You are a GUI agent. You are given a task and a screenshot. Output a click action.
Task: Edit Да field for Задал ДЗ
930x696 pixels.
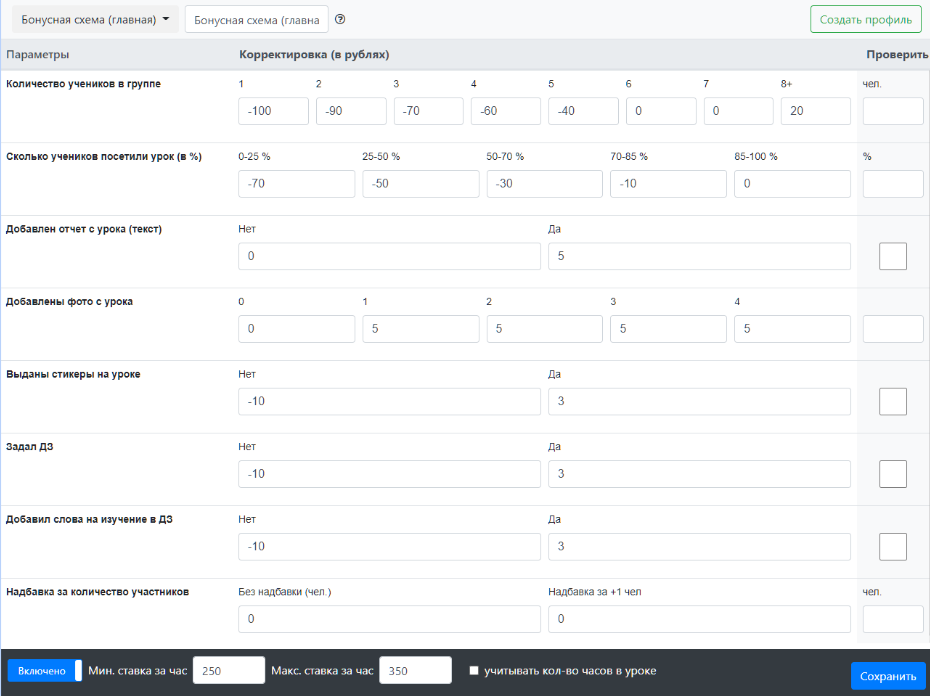click(699, 474)
